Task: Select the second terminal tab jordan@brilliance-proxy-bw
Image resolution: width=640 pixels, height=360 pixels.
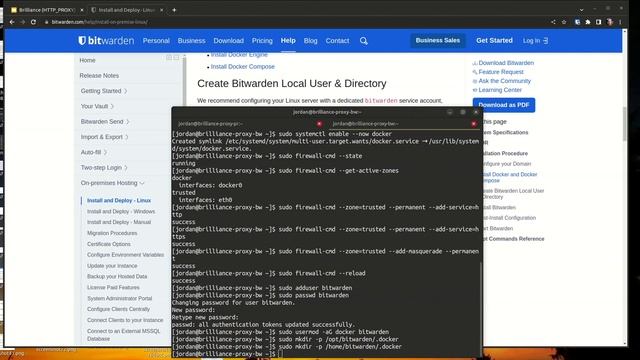Action: coord(404,124)
